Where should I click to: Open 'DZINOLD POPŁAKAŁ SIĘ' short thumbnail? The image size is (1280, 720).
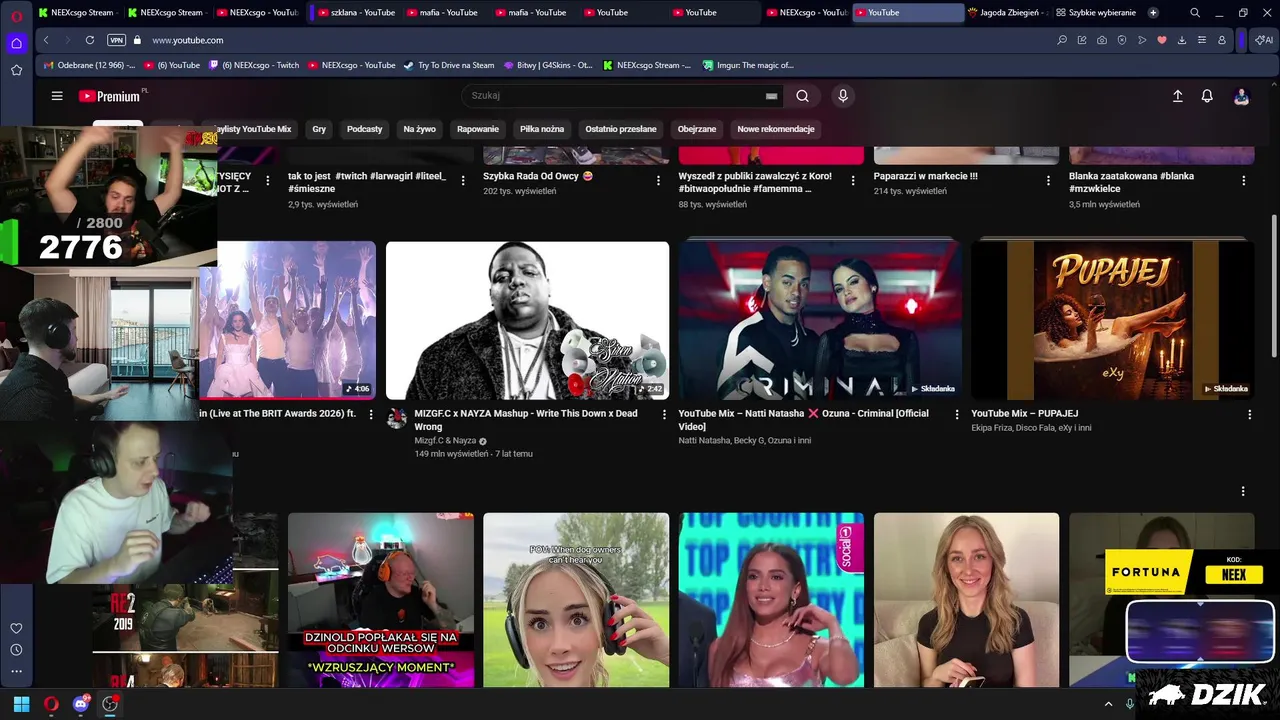[381, 600]
